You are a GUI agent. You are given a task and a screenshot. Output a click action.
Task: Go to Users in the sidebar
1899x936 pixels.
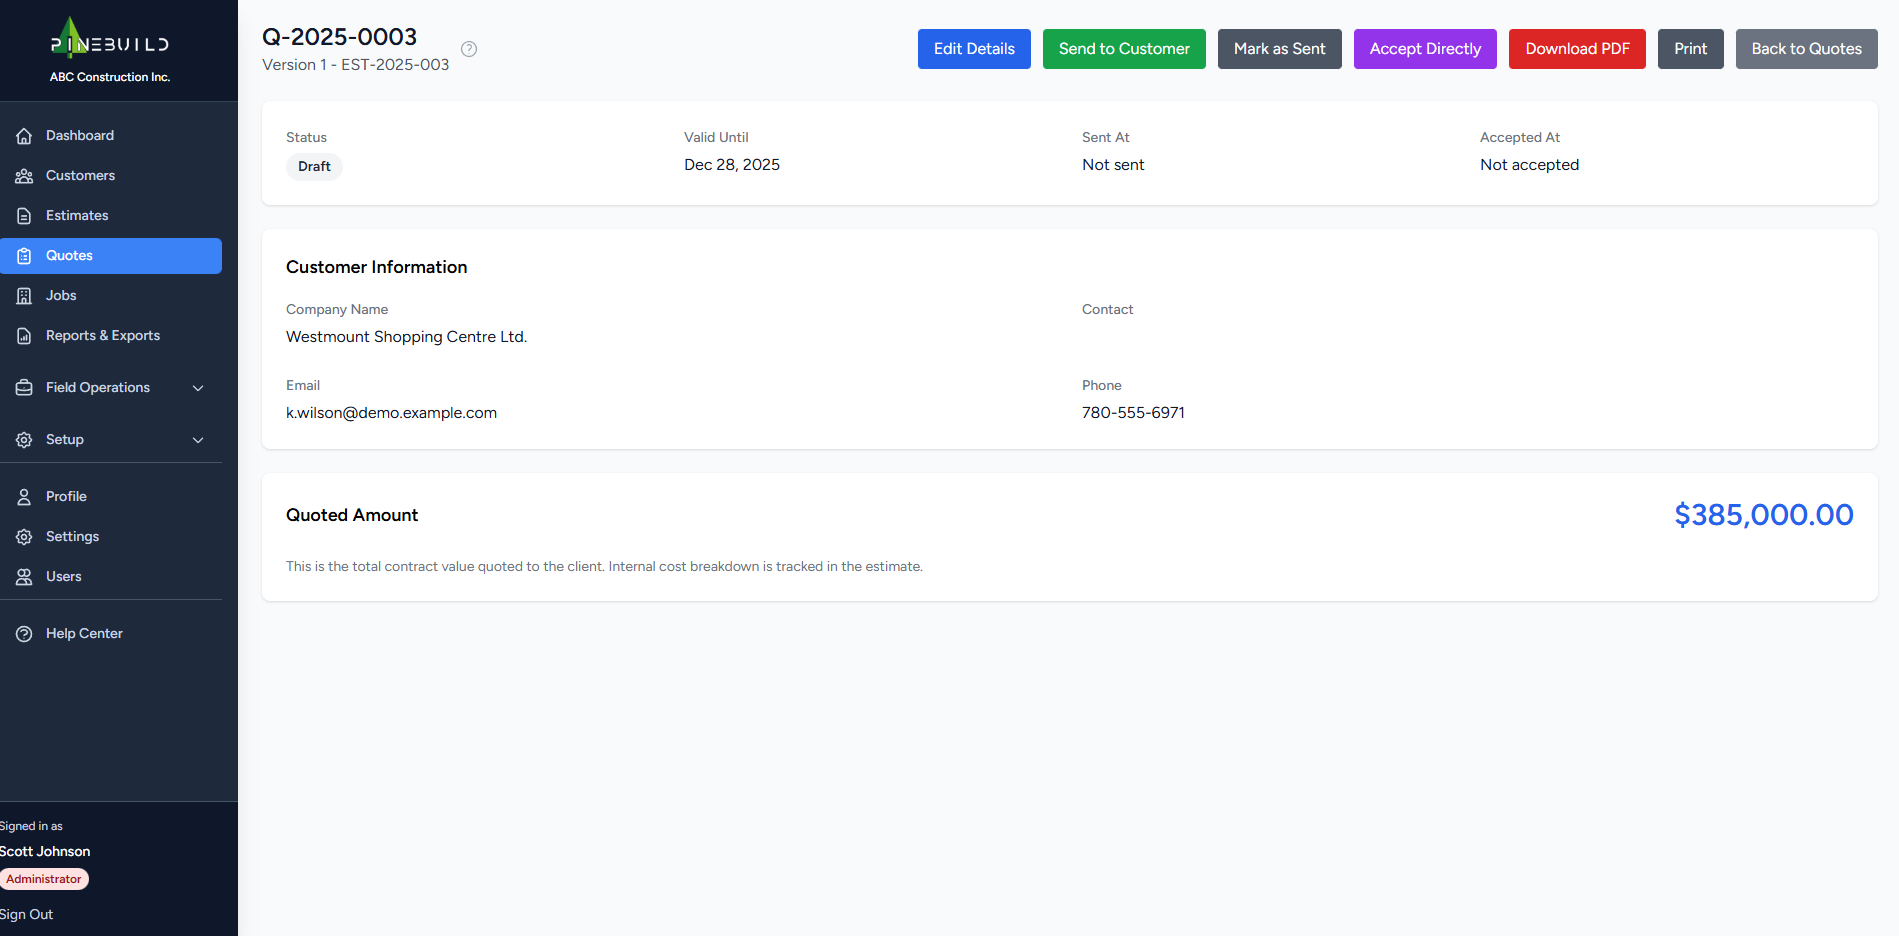[x=63, y=577]
